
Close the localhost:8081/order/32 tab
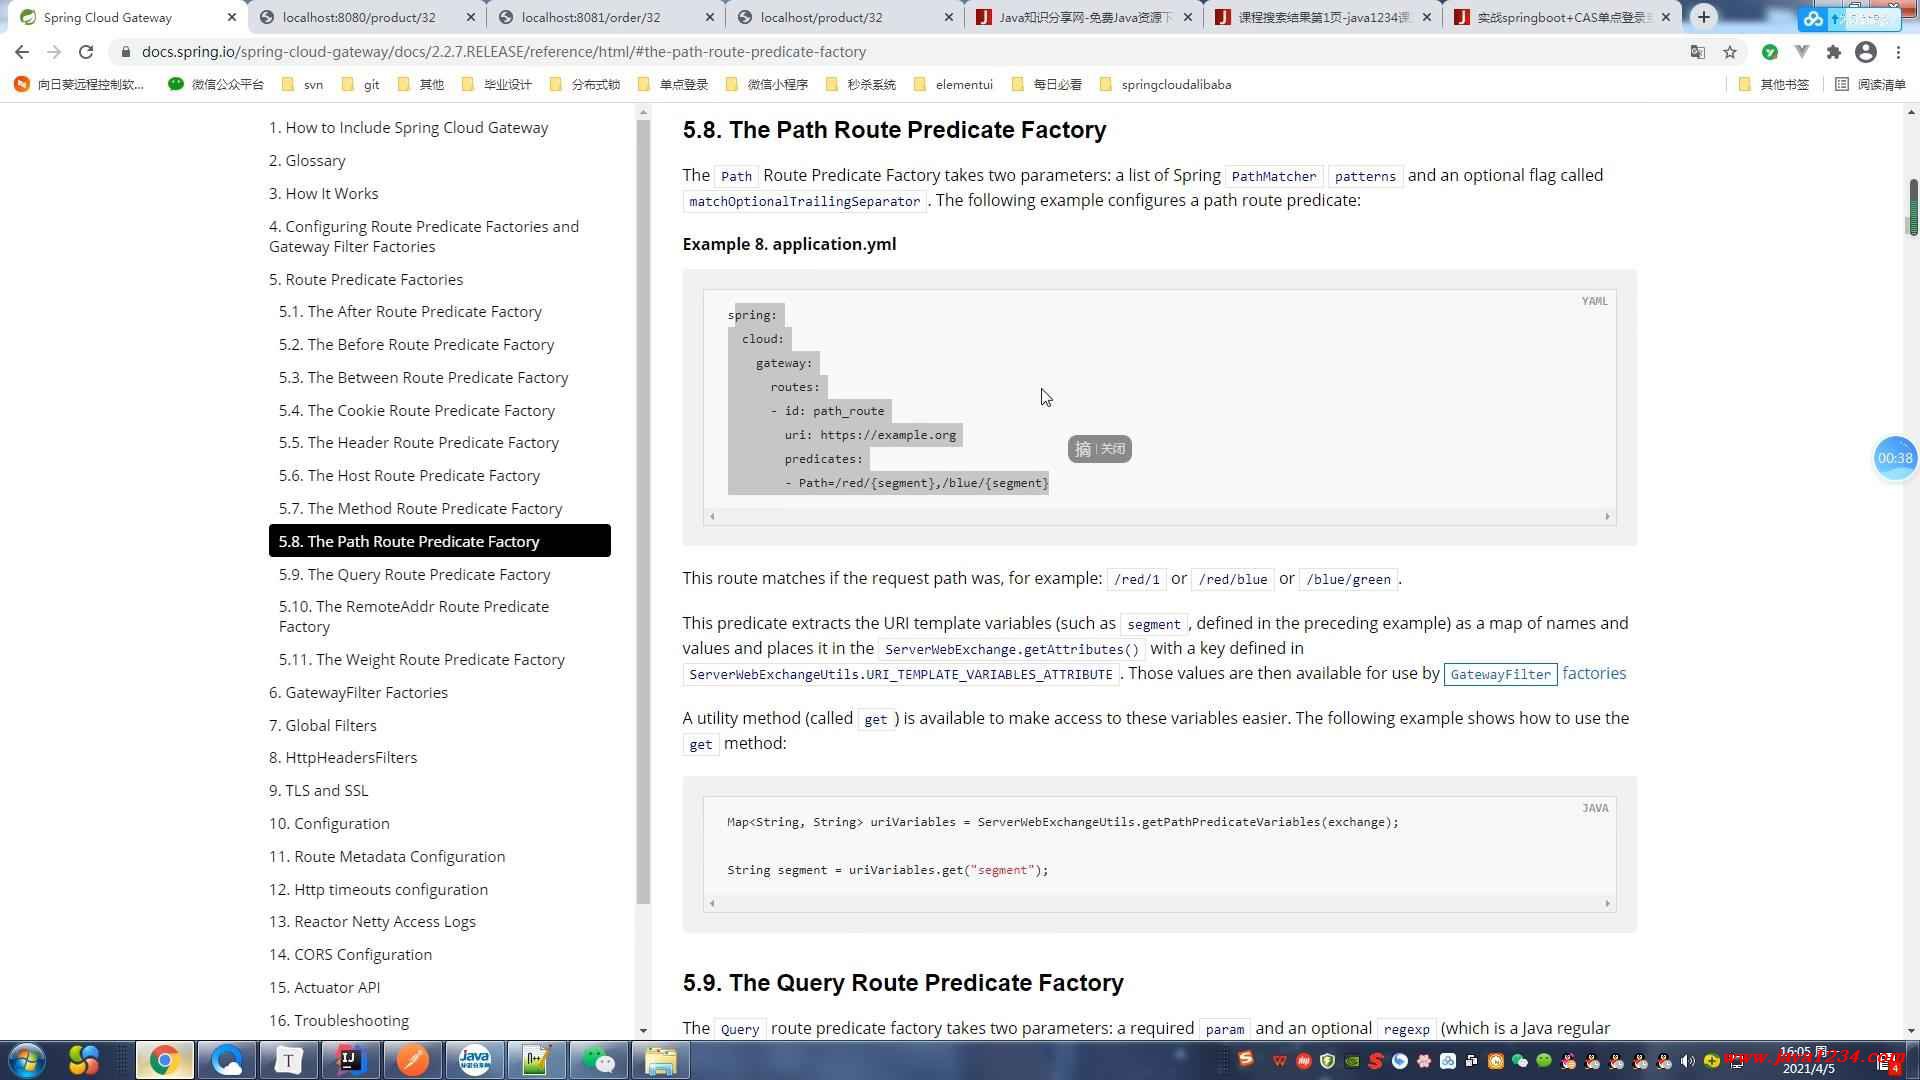[710, 17]
